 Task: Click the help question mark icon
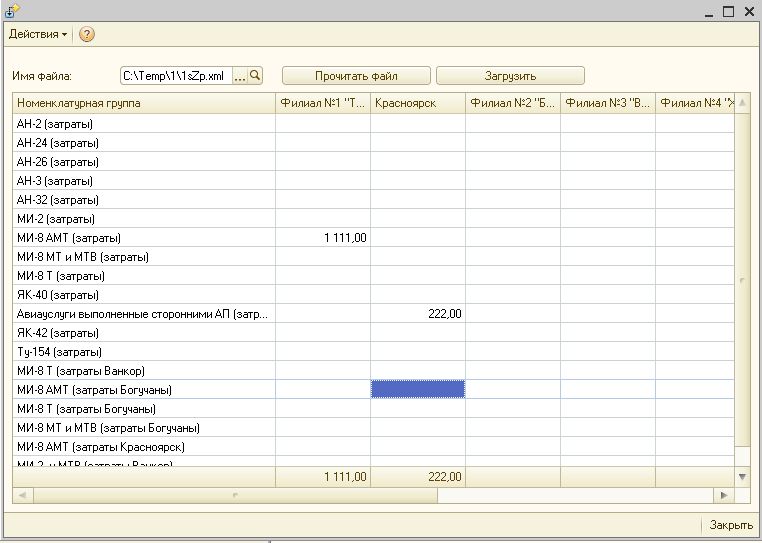tap(87, 35)
